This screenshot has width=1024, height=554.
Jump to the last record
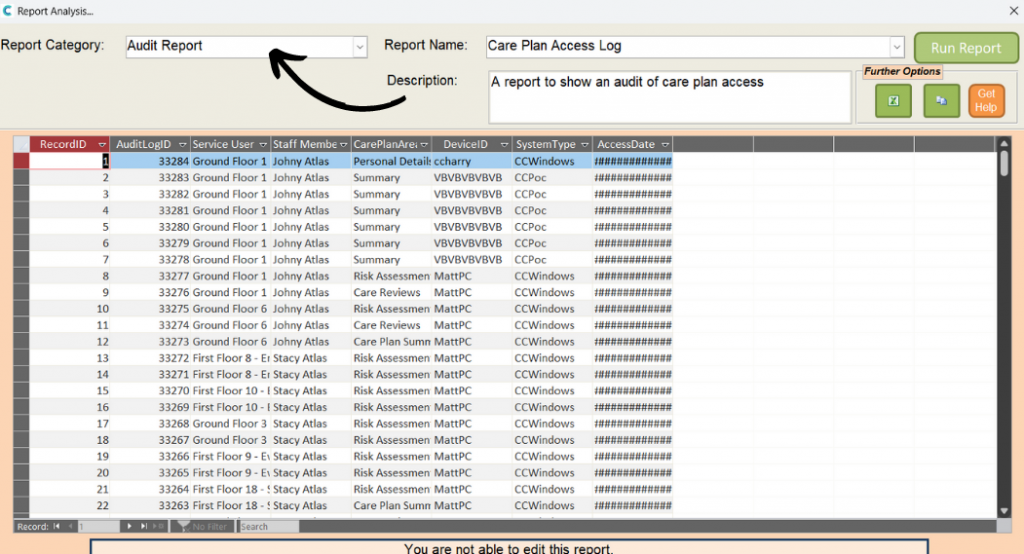[145, 526]
